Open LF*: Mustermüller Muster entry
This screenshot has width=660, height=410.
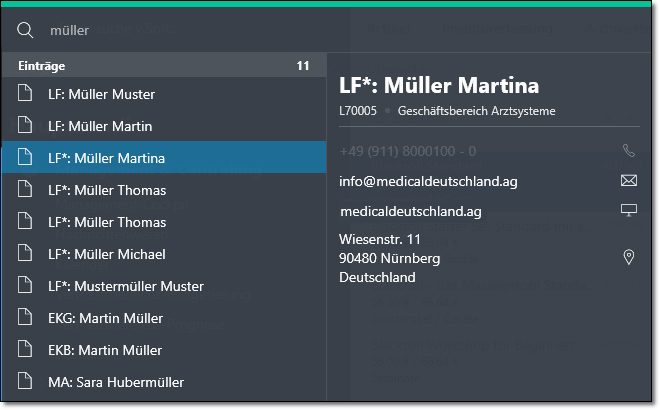(x=126, y=286)
